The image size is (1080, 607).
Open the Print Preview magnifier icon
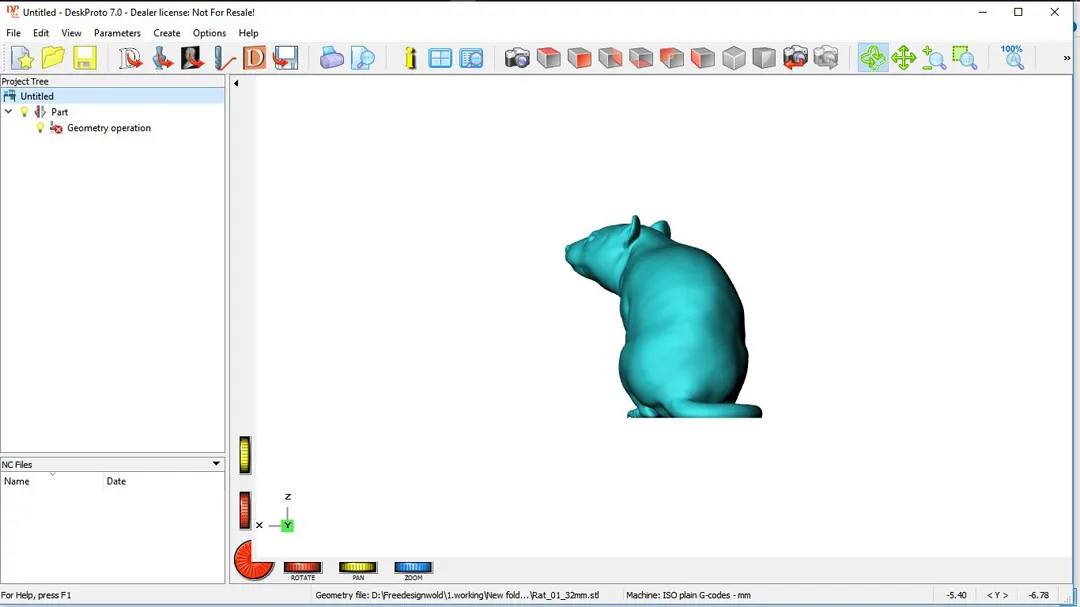coord(363,58)
